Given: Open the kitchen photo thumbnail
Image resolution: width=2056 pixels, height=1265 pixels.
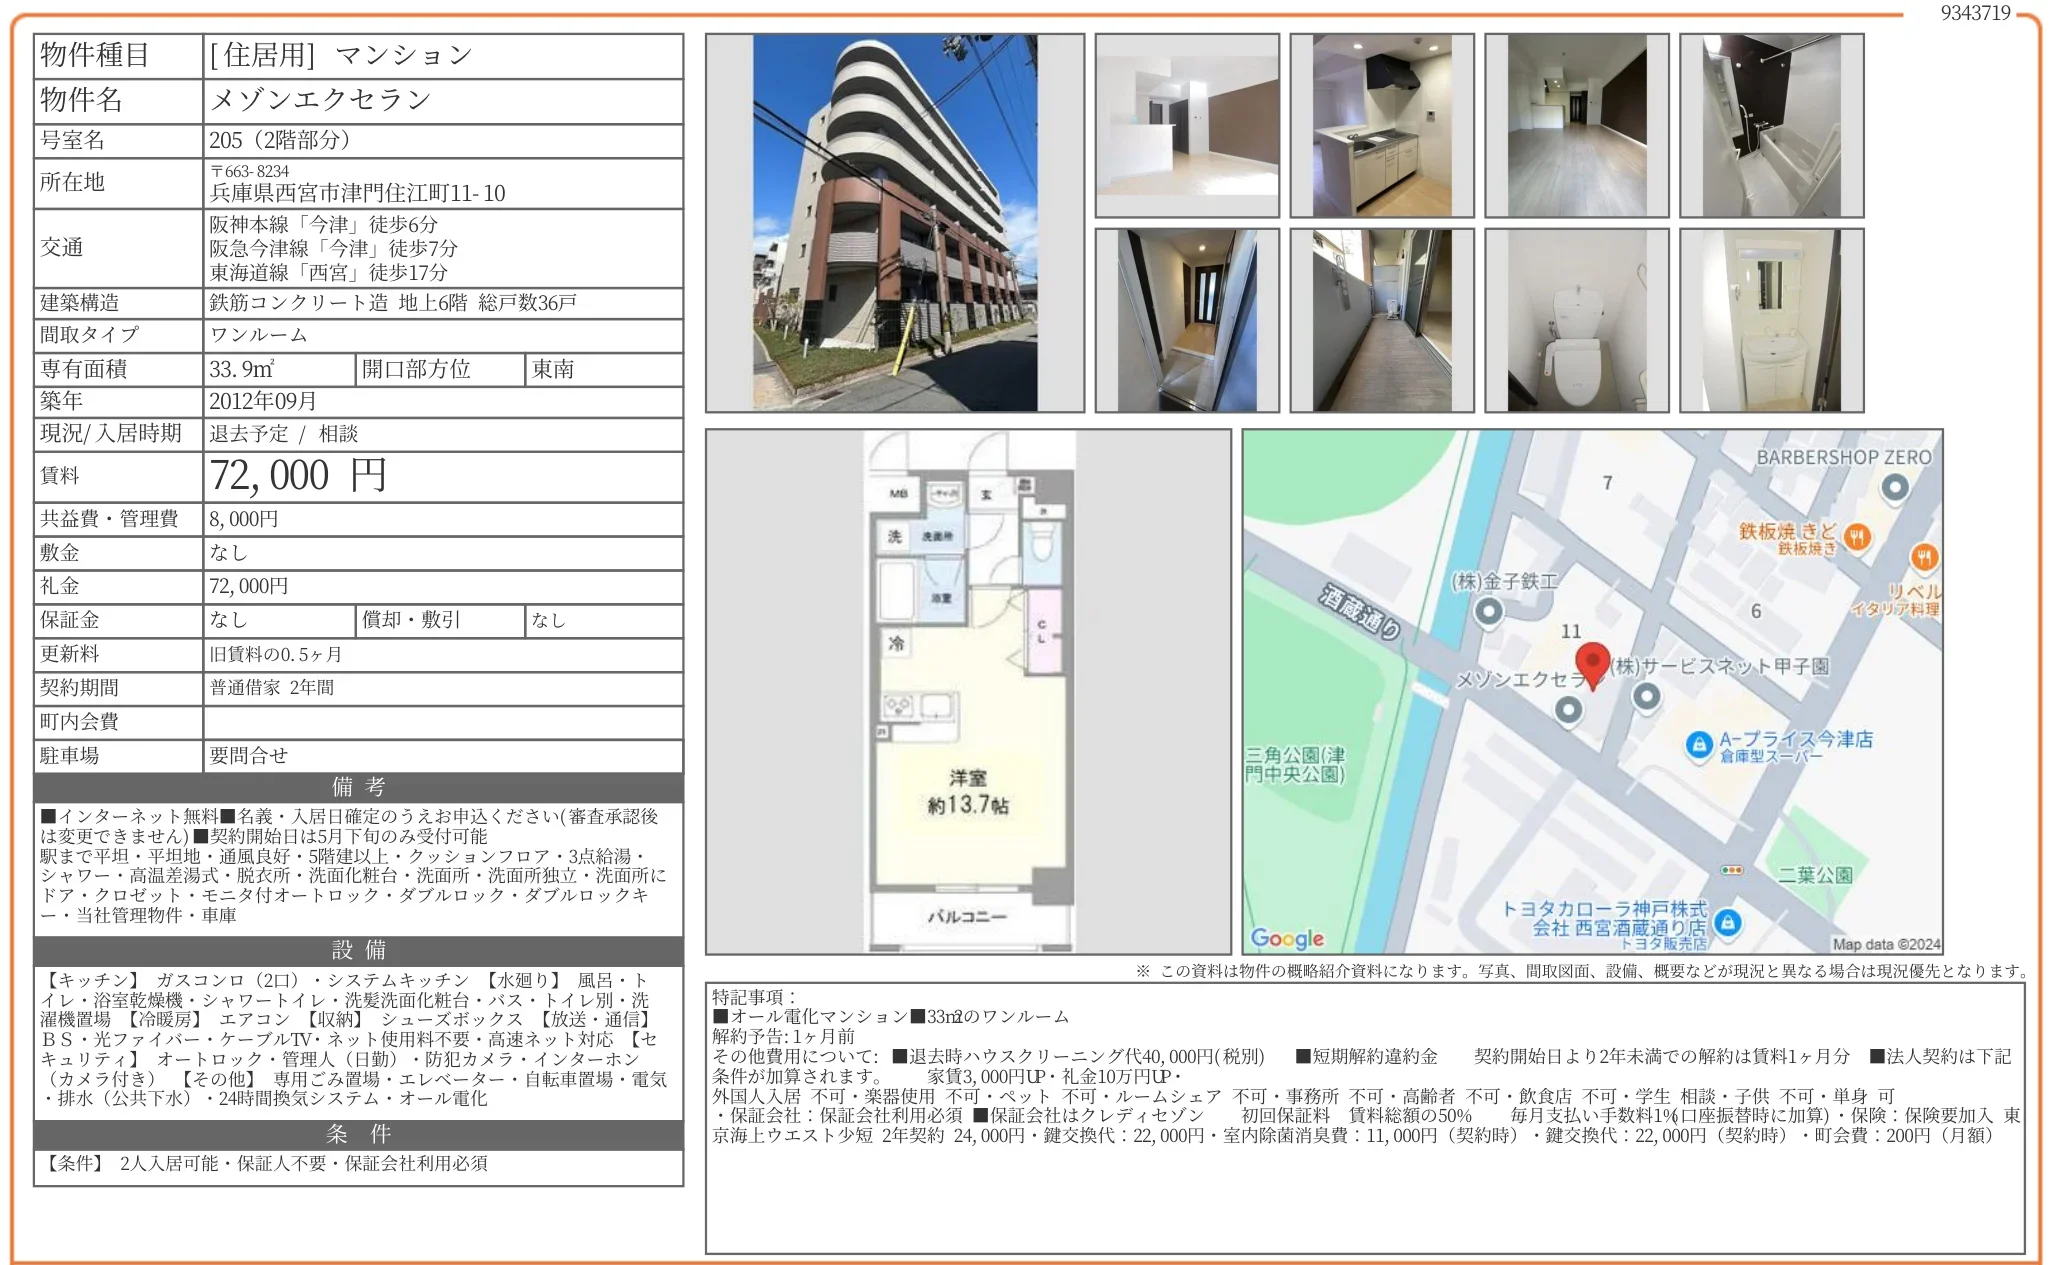Looking at the screenshot, I should [x=1381, y=126].
